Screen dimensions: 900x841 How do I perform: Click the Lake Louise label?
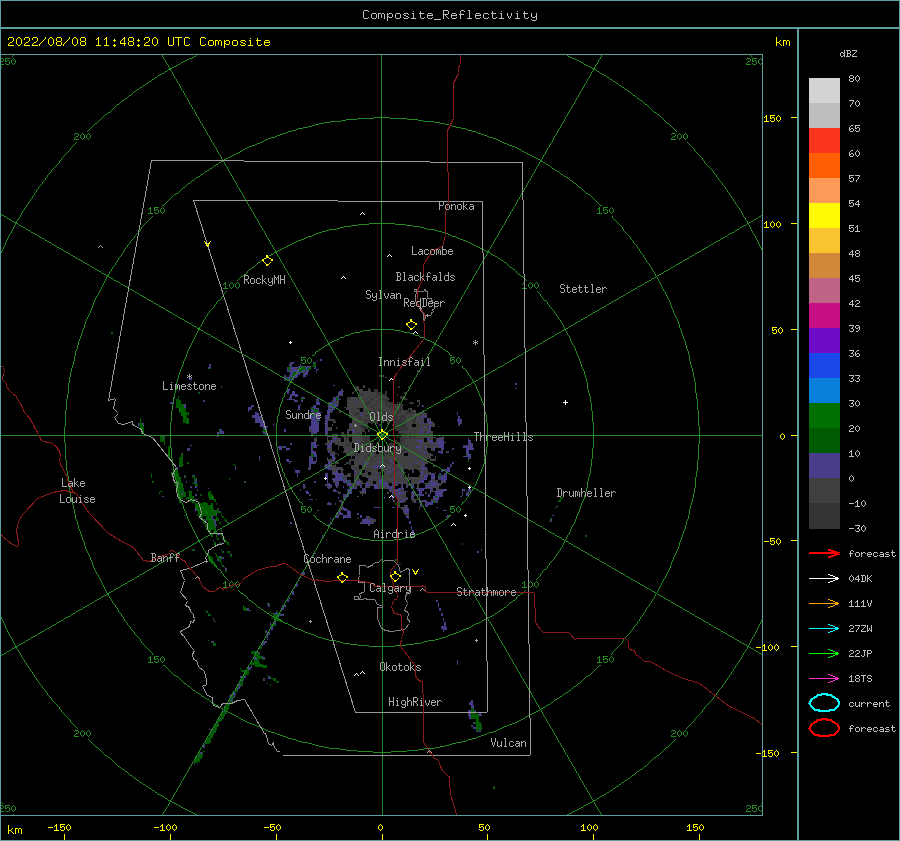click(77, 491)
